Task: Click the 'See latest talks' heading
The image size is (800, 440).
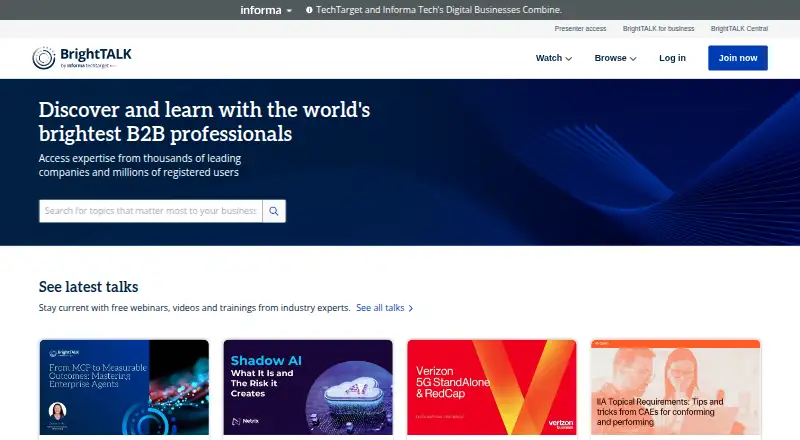Action: [x=88, y=287]
